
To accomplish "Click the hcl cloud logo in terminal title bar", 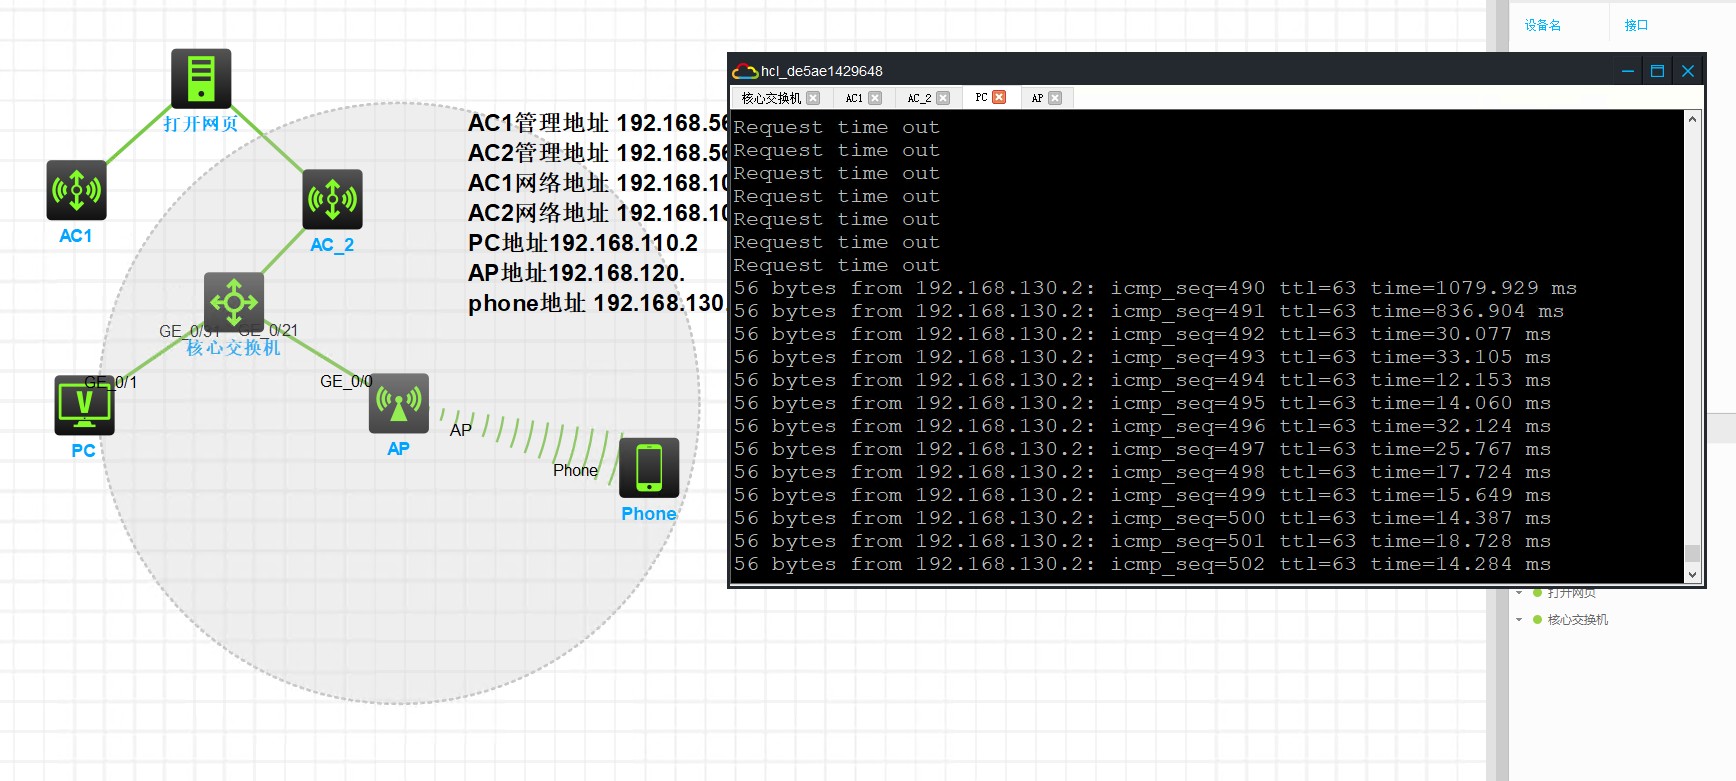I will [745, 71].
